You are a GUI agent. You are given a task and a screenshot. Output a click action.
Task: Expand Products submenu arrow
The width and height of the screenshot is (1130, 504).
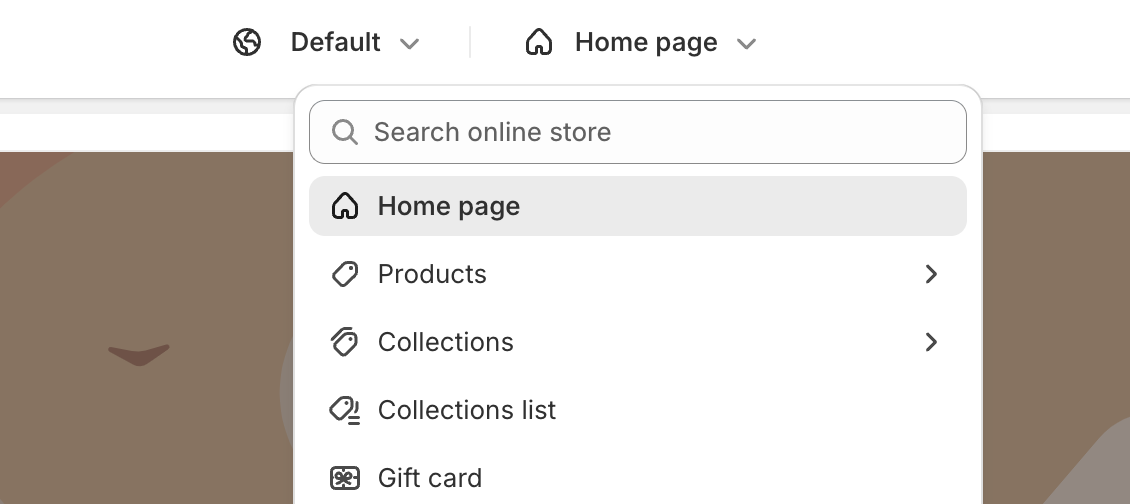(931, 274)
